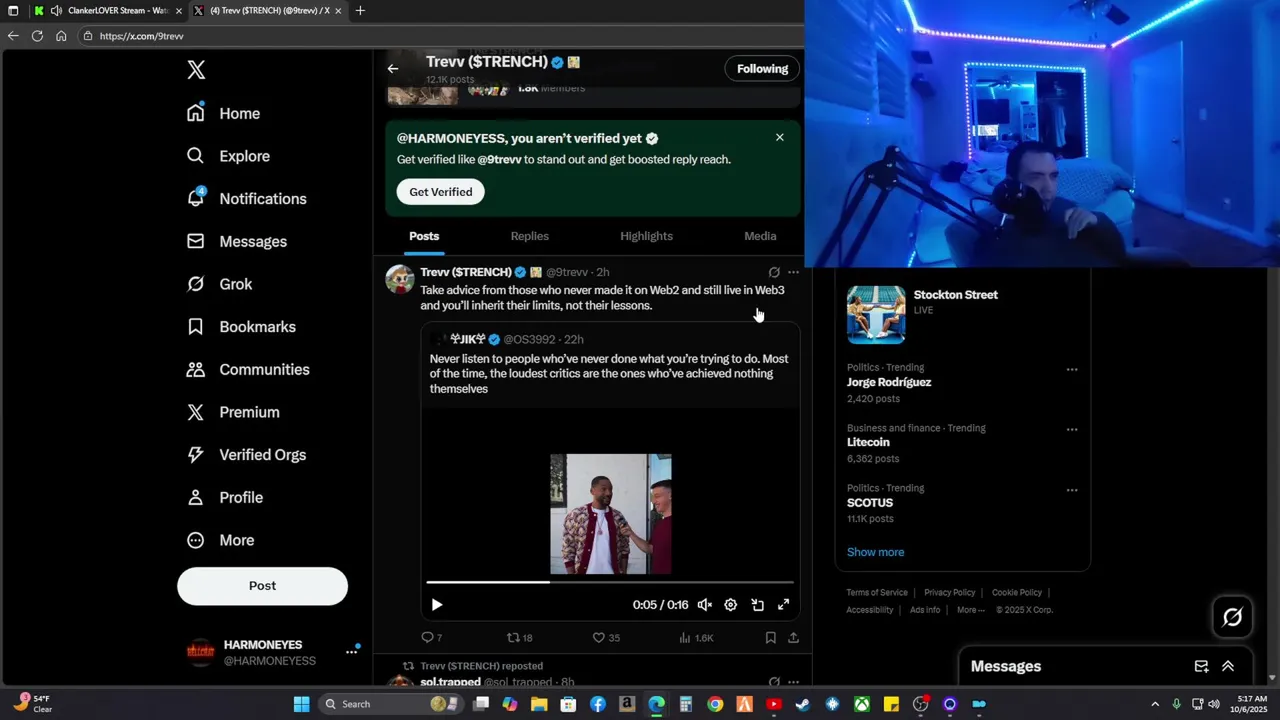1280x720 pixels.
Task: Switch to the Replies tab
Action: (x=529, y=236)
